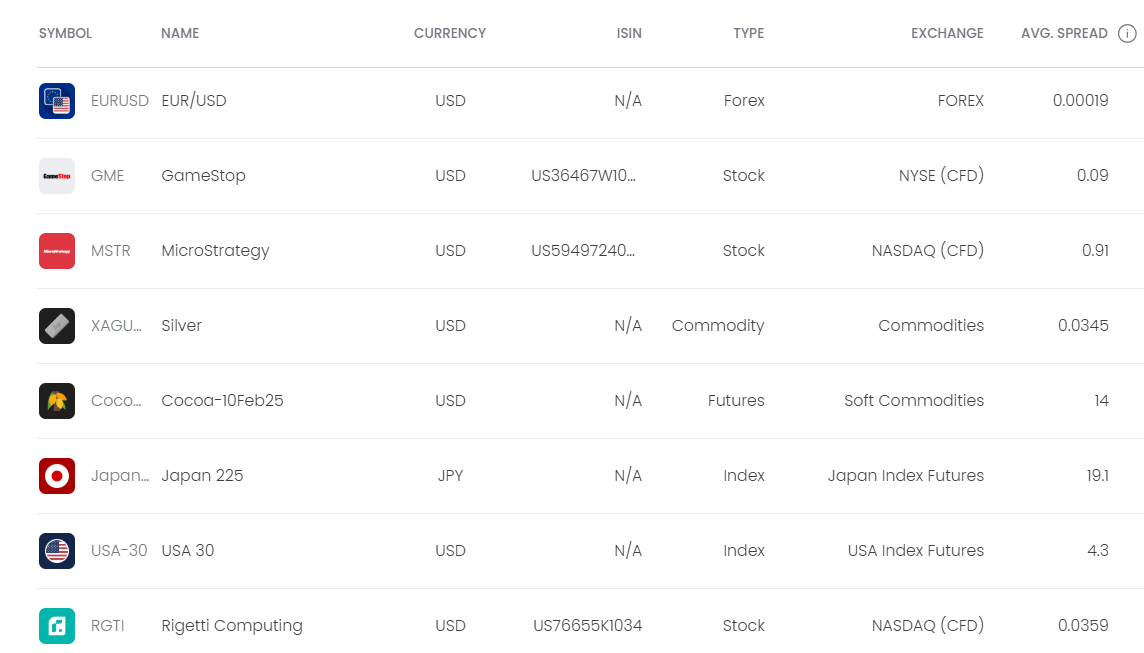Click the truncated GameStop ISIN code

click(584, 176)
